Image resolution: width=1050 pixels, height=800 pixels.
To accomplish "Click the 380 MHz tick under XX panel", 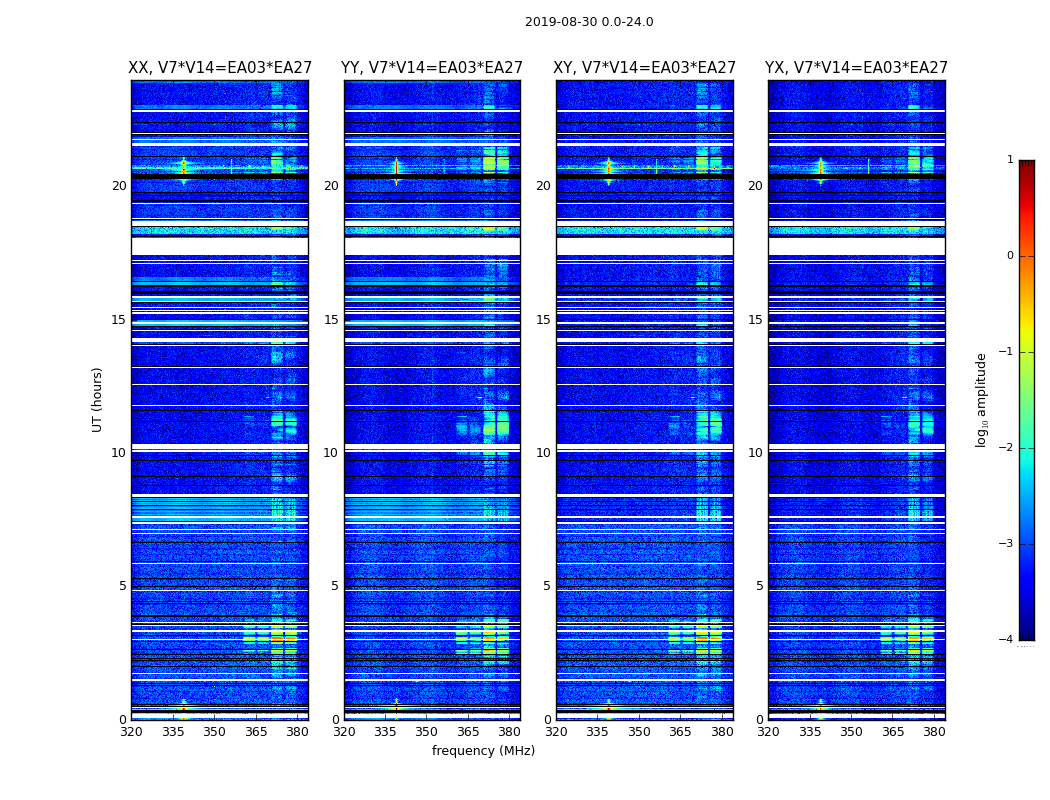I will click(x=297, y=732).
